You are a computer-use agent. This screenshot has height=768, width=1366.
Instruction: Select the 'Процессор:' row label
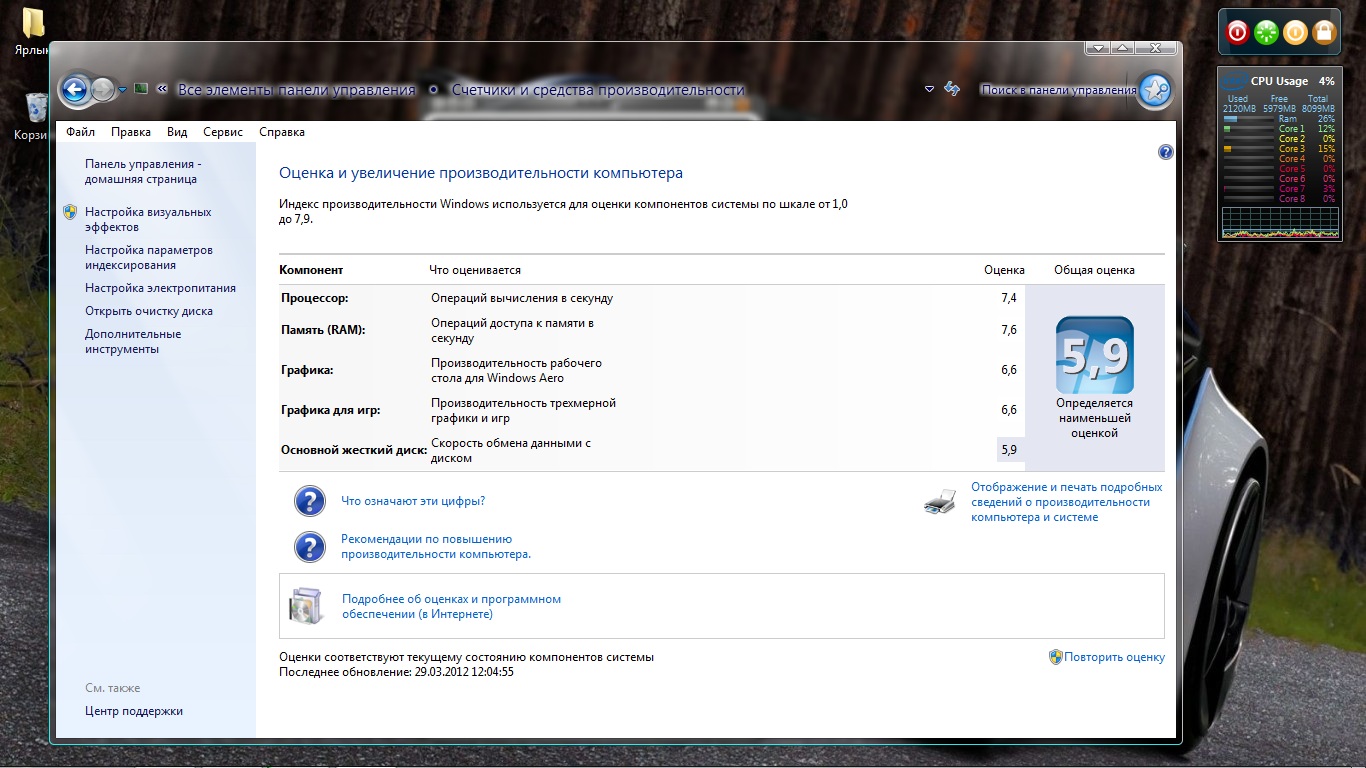tap(315, 298)
